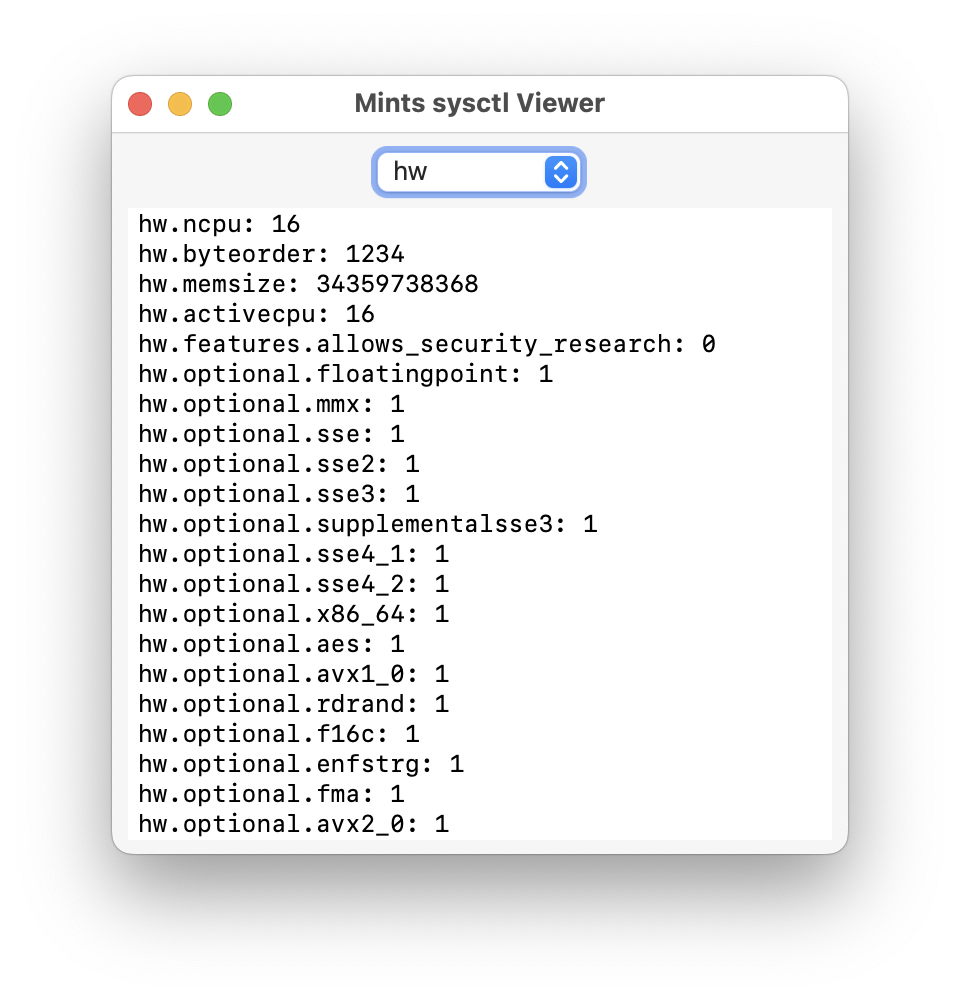Click the hw.optional.fma line

coord(271,794)
